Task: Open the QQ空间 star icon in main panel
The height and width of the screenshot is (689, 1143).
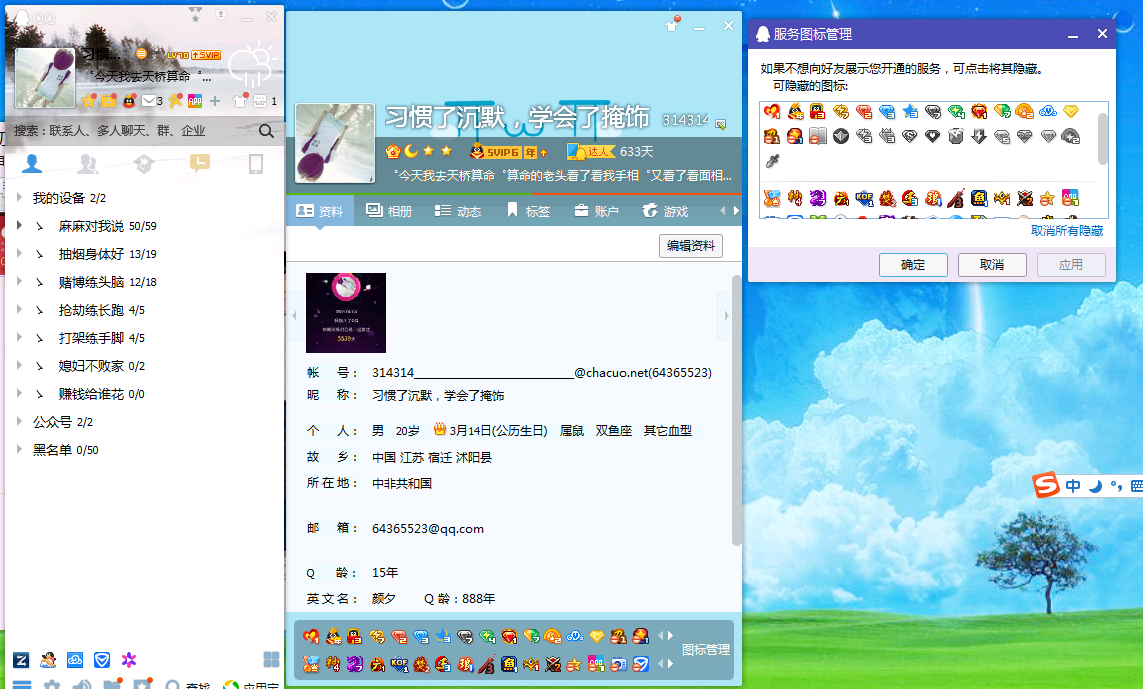Action: pos(88,101)
